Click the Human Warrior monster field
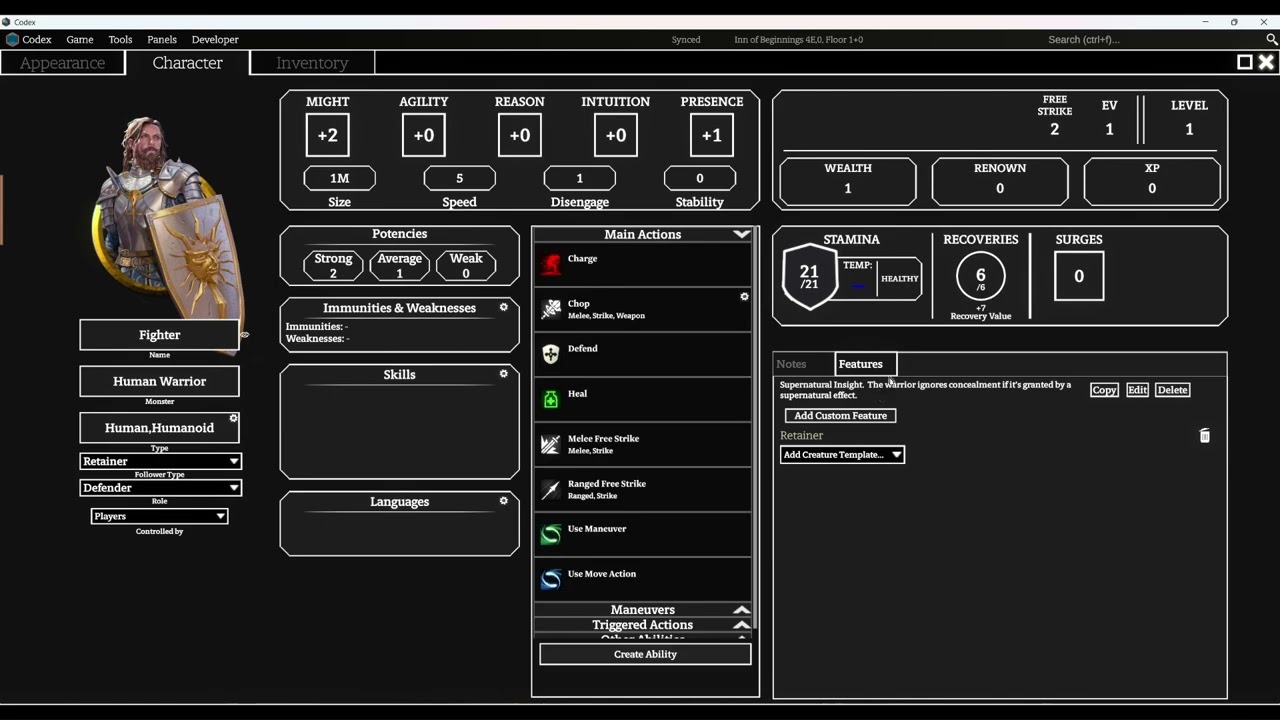Screen dimensions: 1280x720 point(160,381)
